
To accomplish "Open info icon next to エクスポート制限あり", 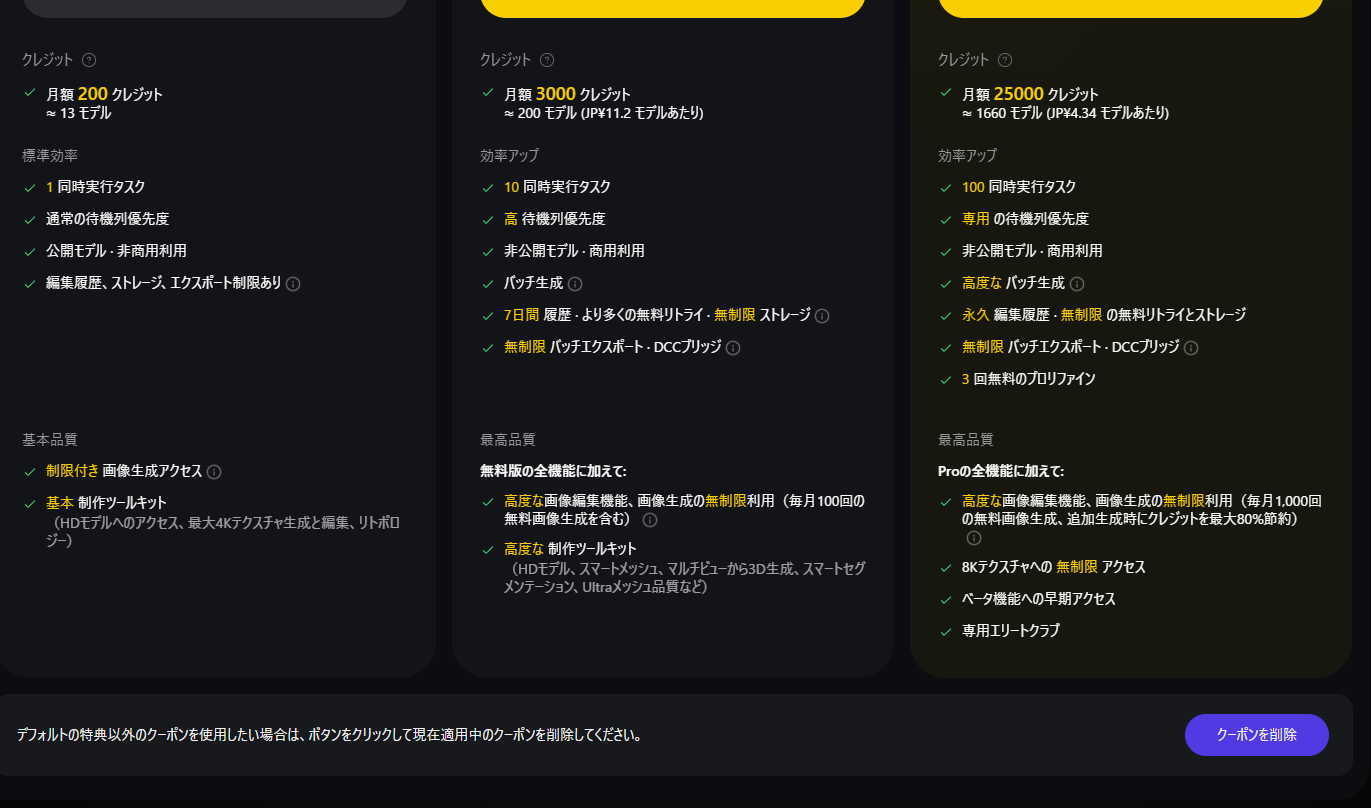I will [293, 284].
